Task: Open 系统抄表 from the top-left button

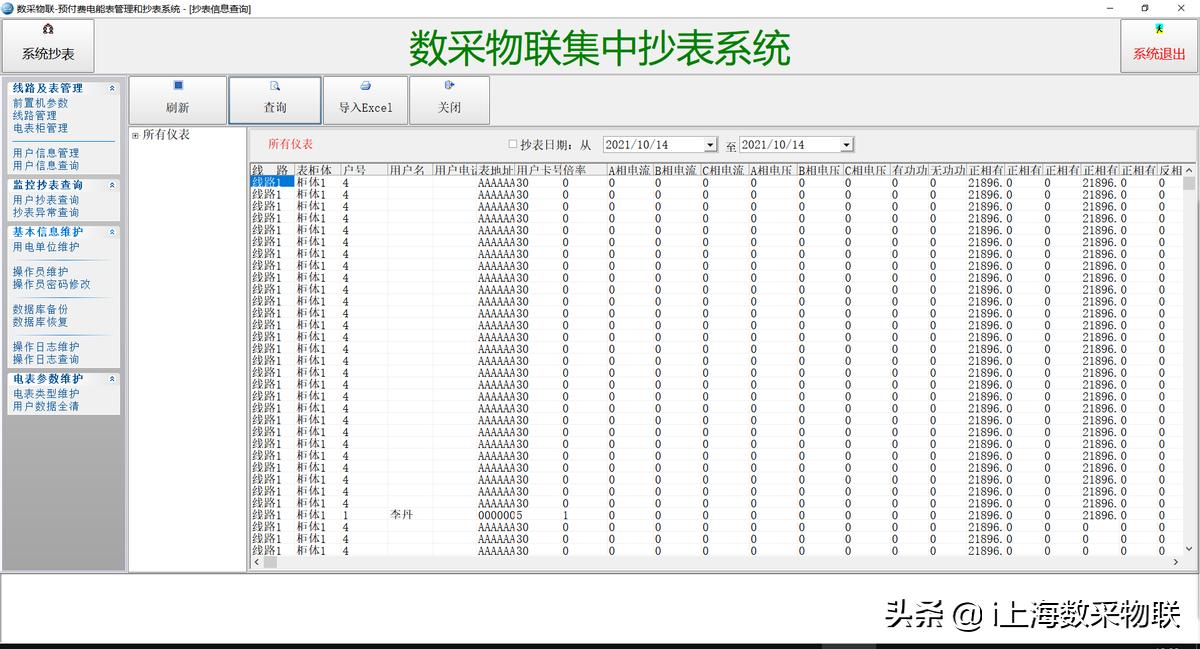Action: pyautogui.click(x=48, y=46)
